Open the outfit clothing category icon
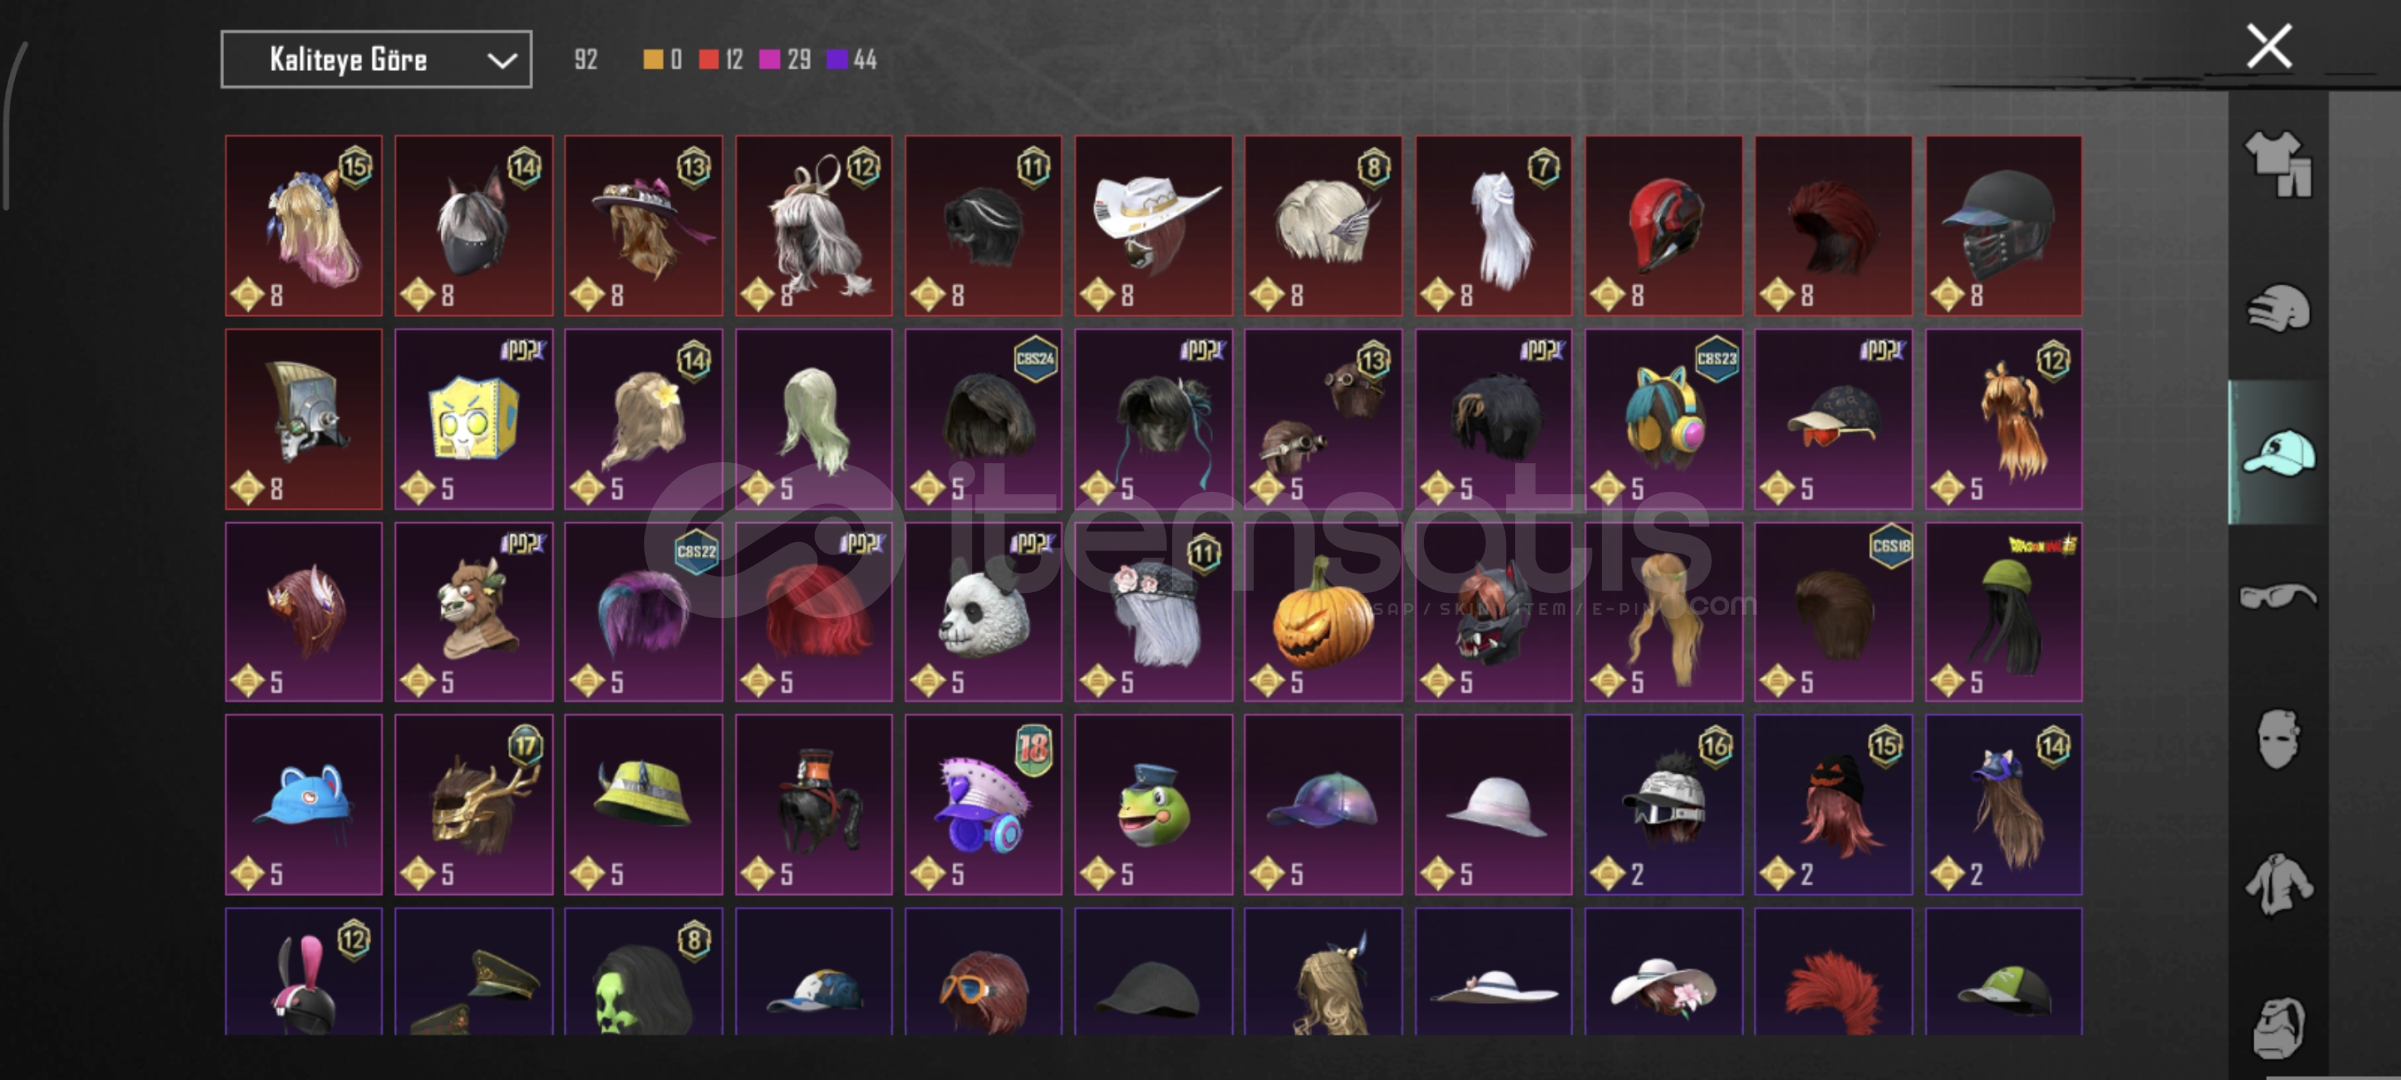2401x1080 pixels. [2278, 163]
